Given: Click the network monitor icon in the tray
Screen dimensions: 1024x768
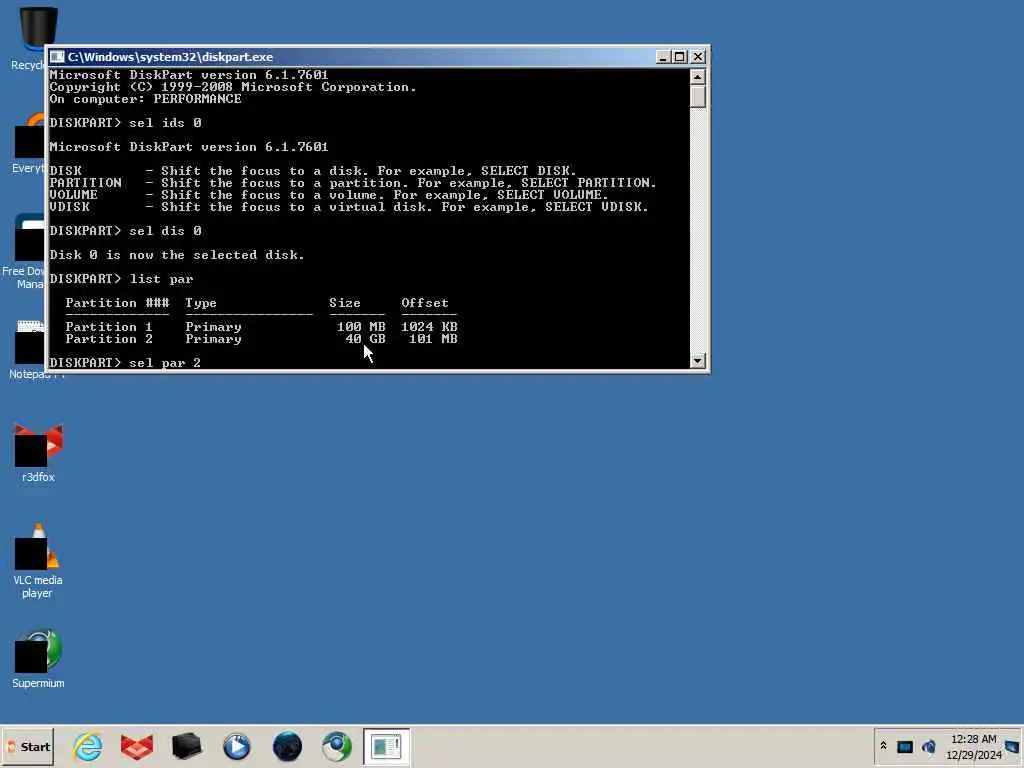Looking at the screenshot, I should [904, 747].
